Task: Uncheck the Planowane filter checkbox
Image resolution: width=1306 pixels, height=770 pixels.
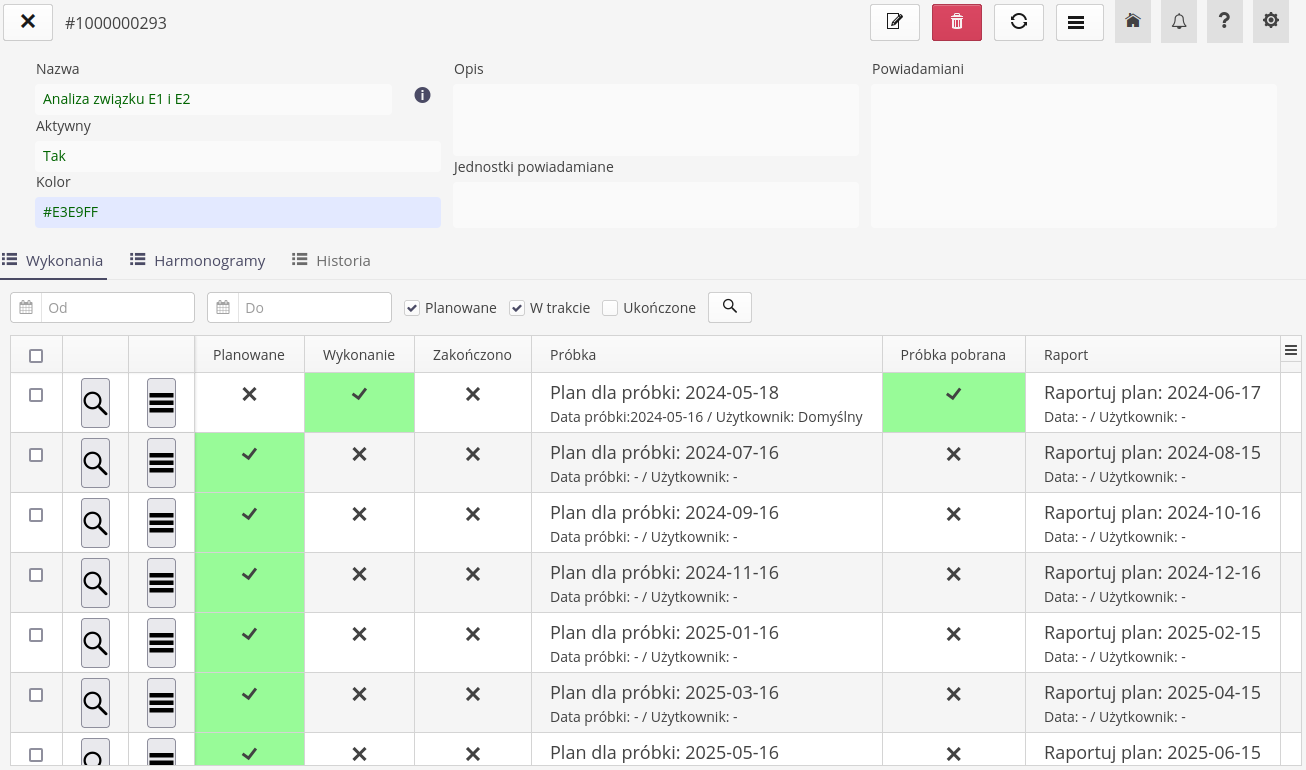Action: 412,308
